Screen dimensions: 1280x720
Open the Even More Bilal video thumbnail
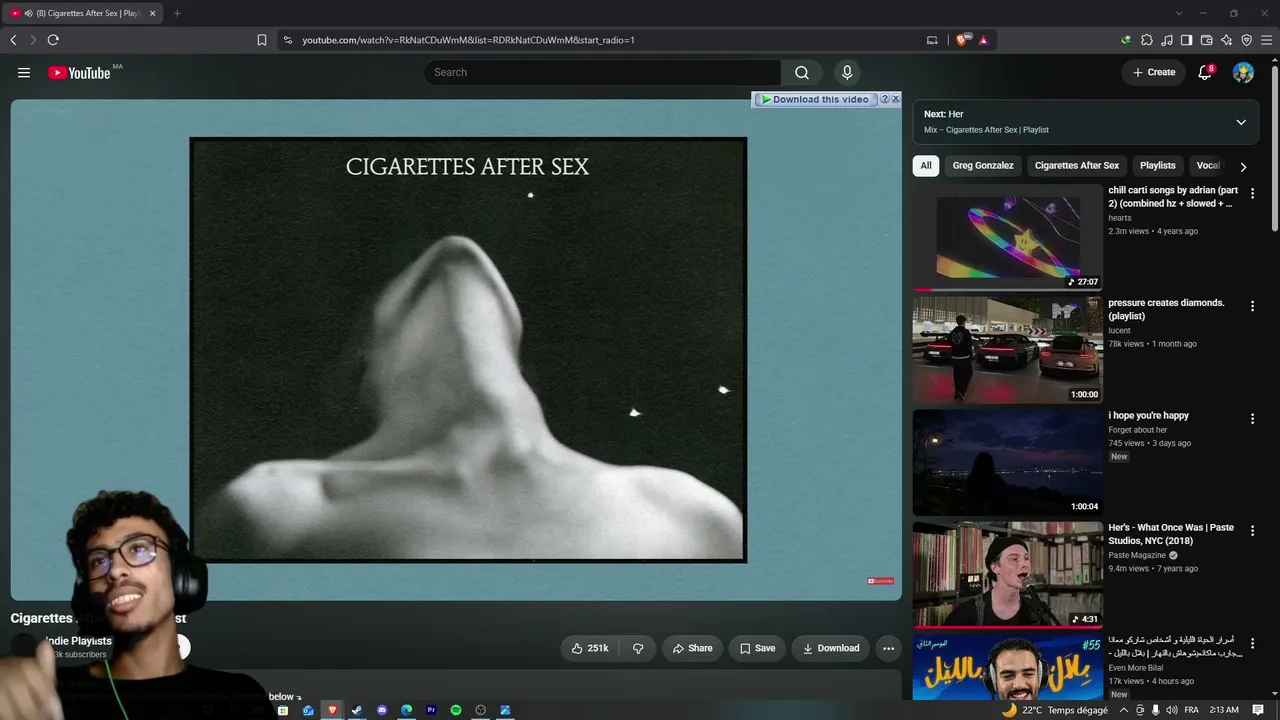click(1008, 667)
